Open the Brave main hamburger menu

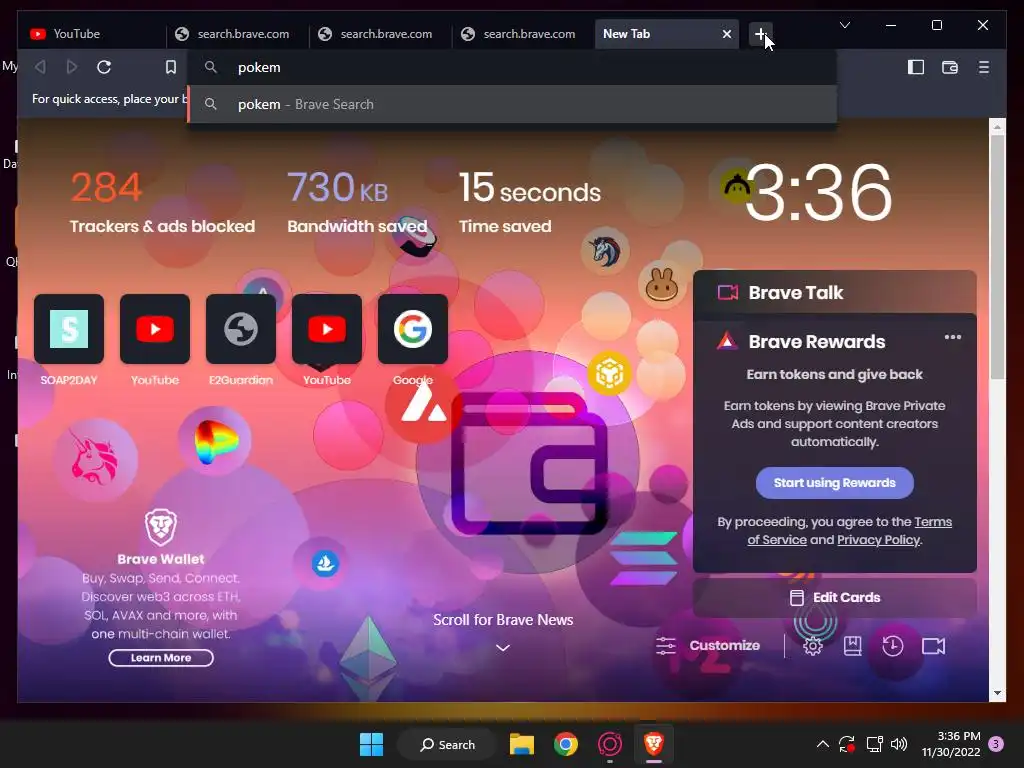984,67
